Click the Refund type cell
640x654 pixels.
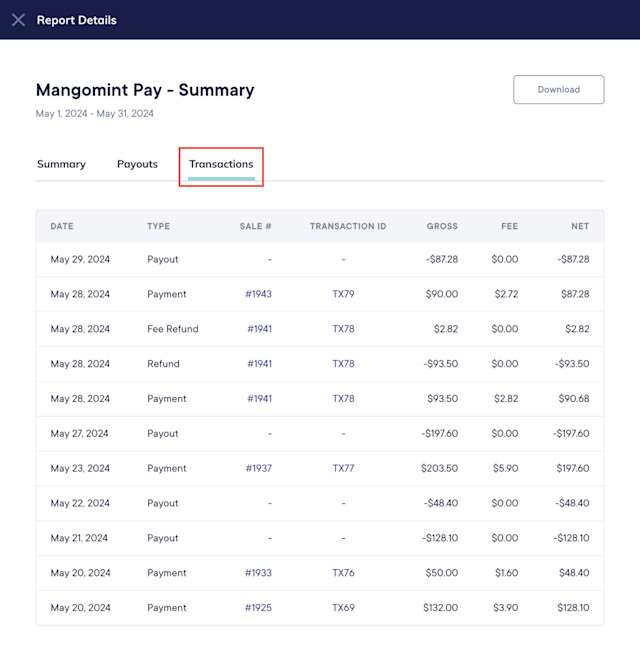(163, 364)
